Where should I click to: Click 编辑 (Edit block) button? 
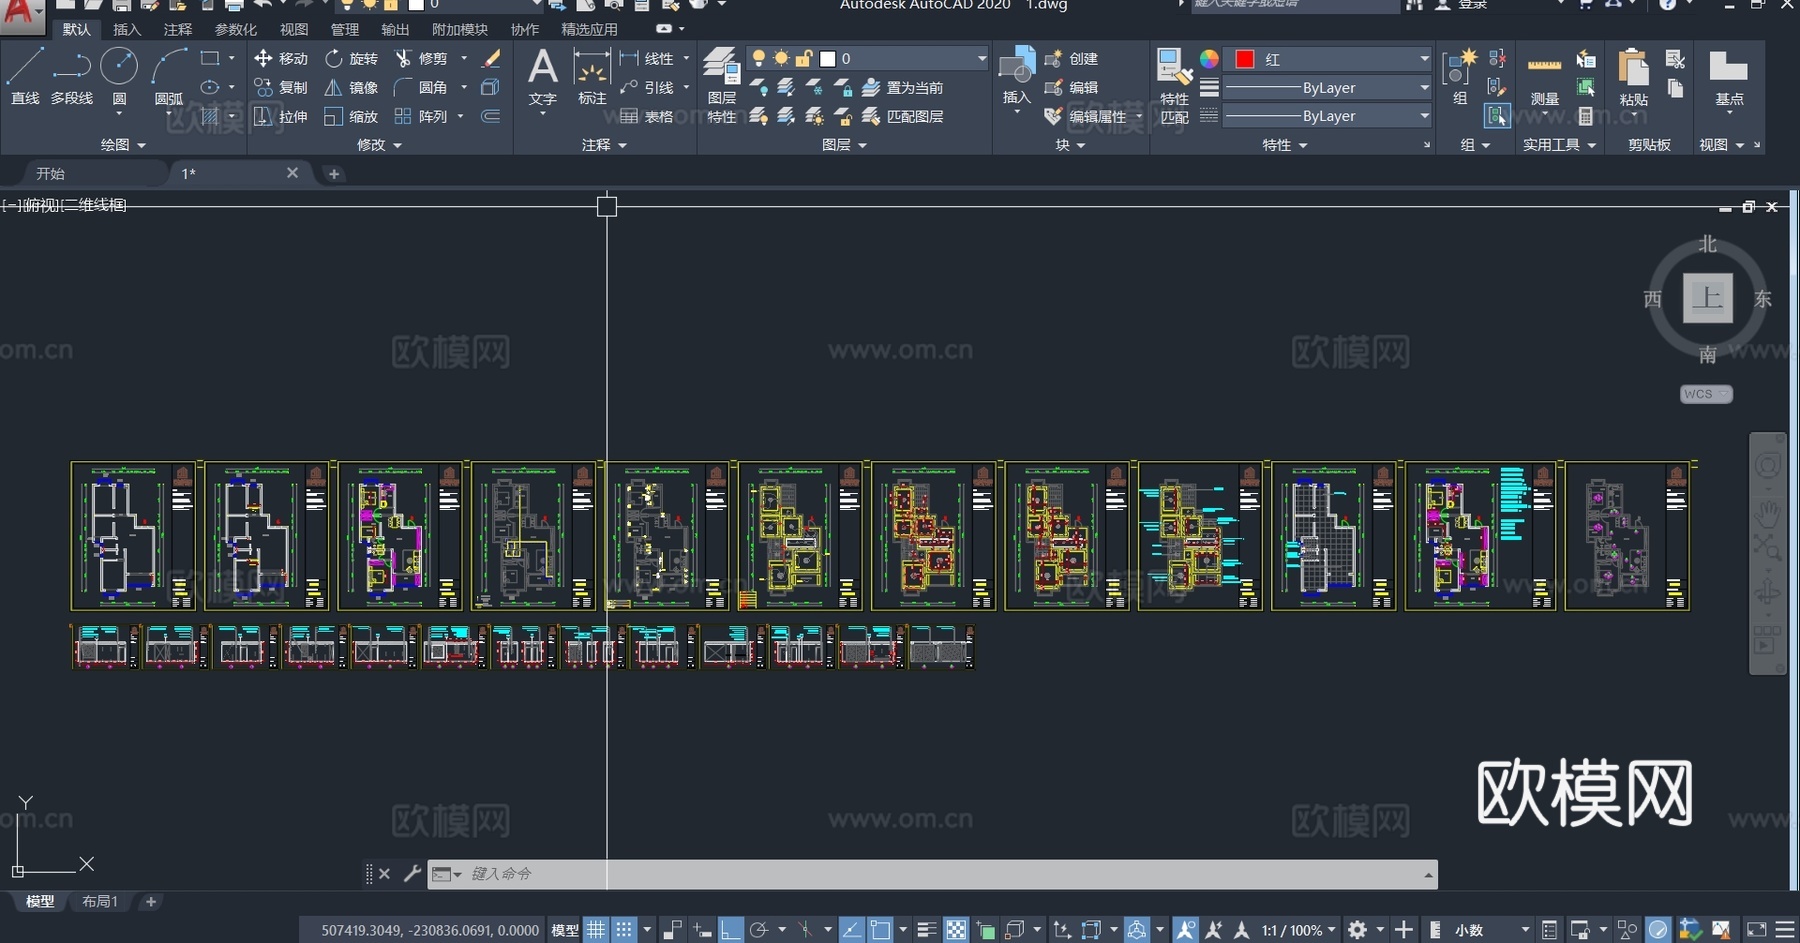pos(1071,88)
